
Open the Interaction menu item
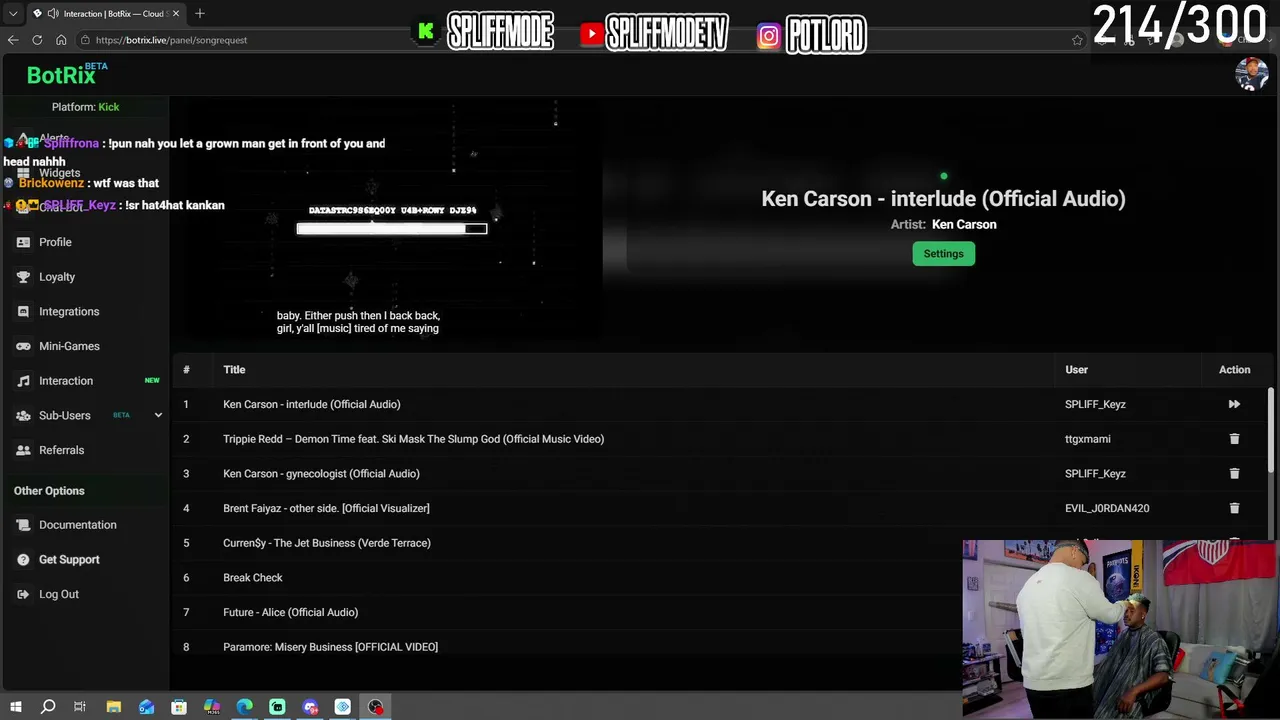66,381
